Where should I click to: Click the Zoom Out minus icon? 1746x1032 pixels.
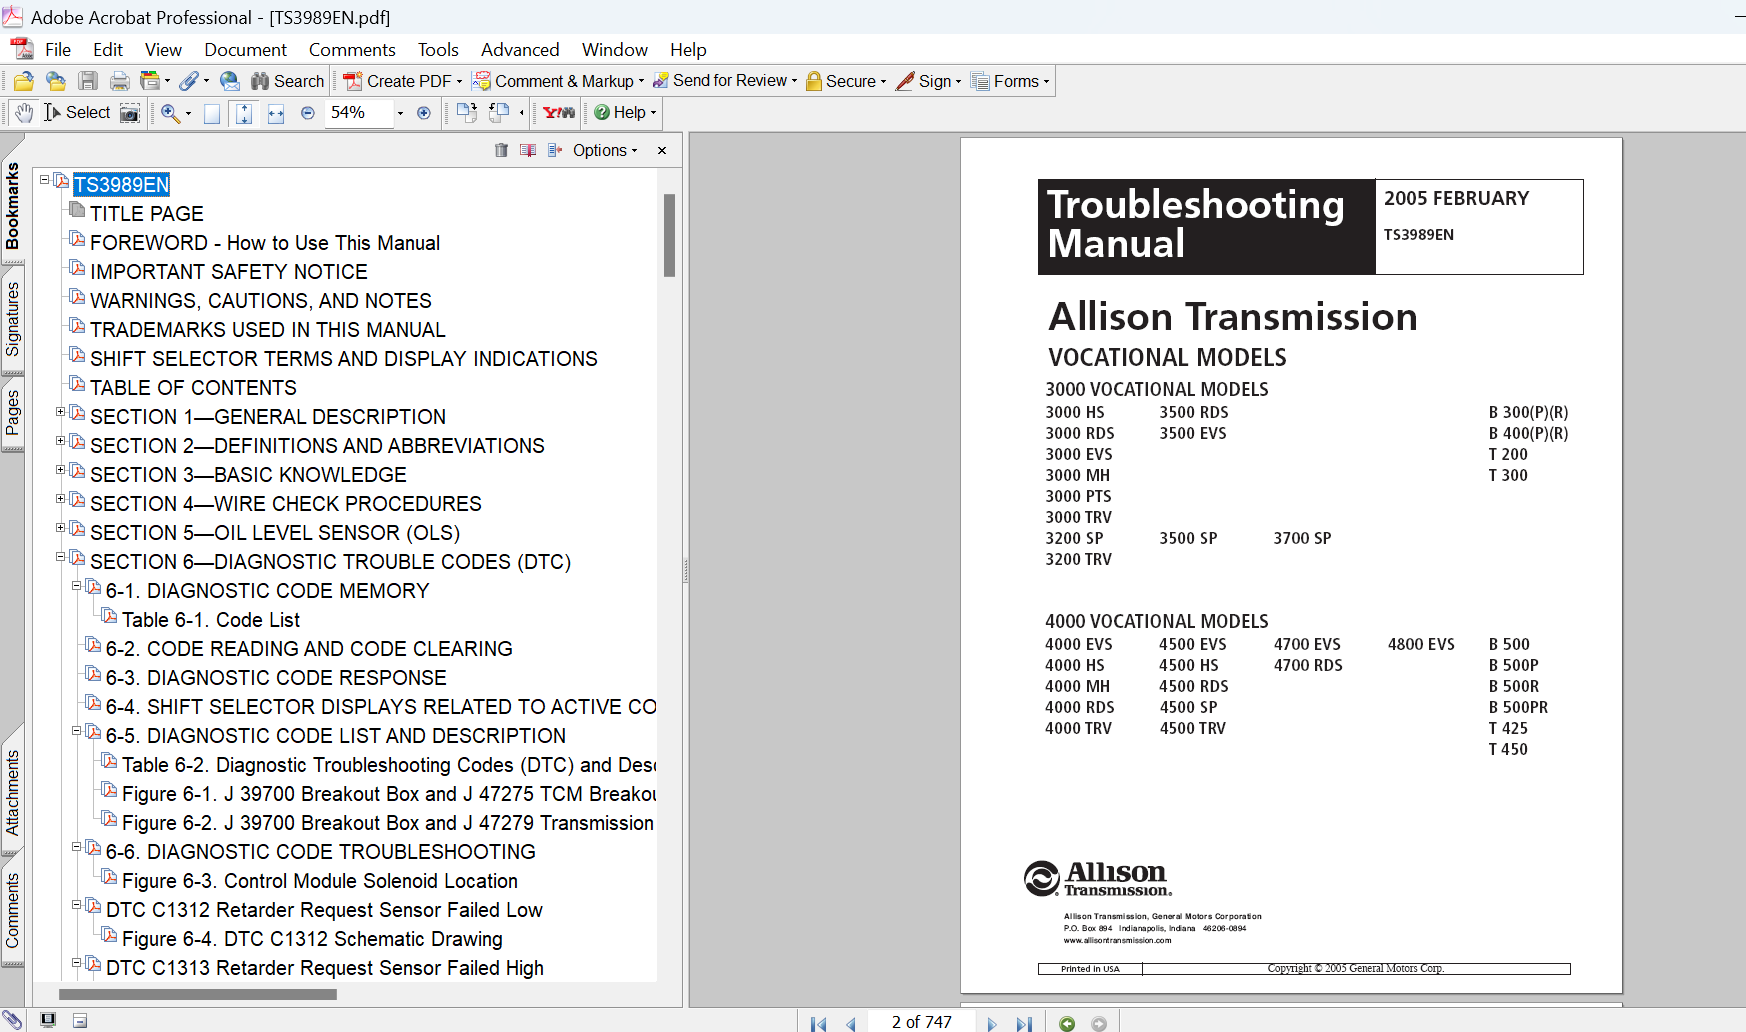coord(308,113)
